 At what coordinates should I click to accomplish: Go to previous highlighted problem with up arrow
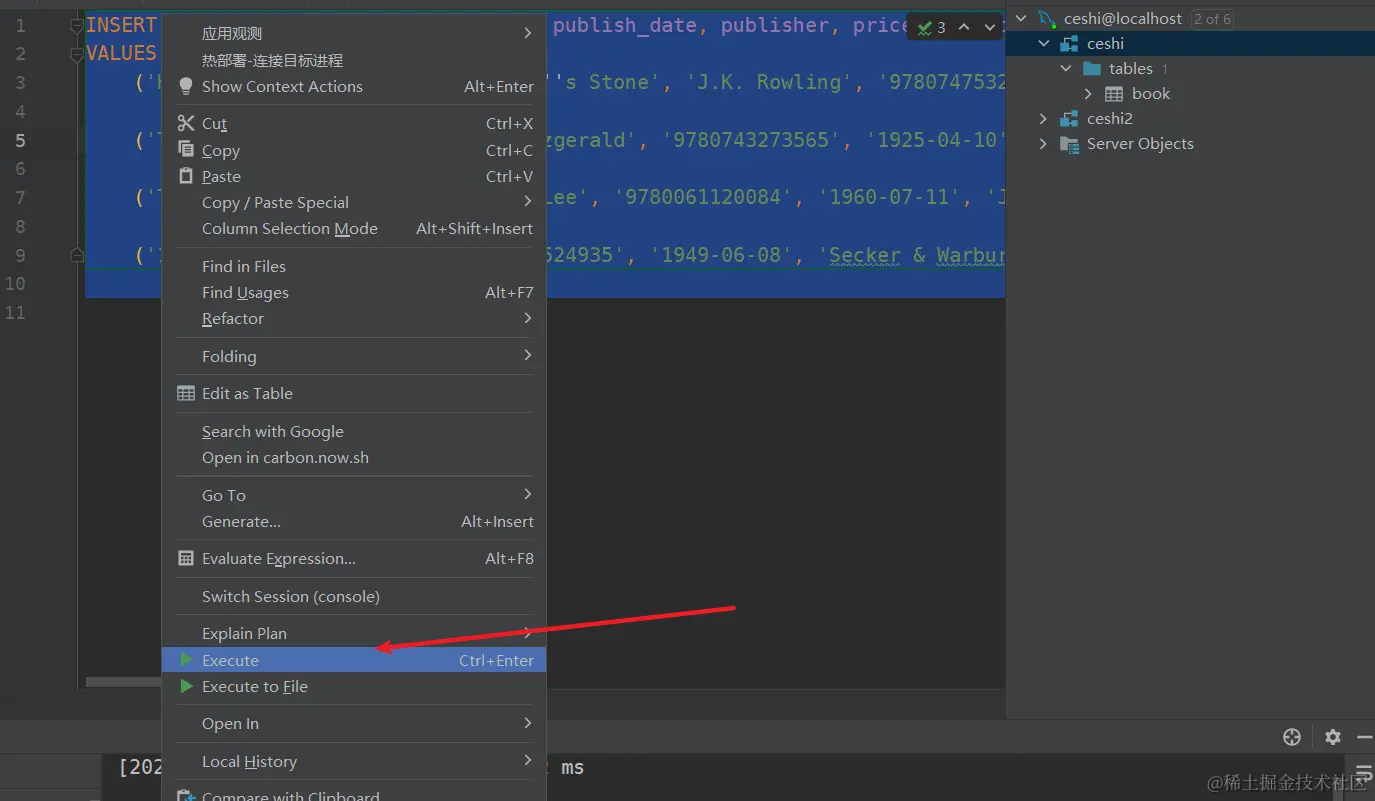pyautogui.click(x=964, y=28)
